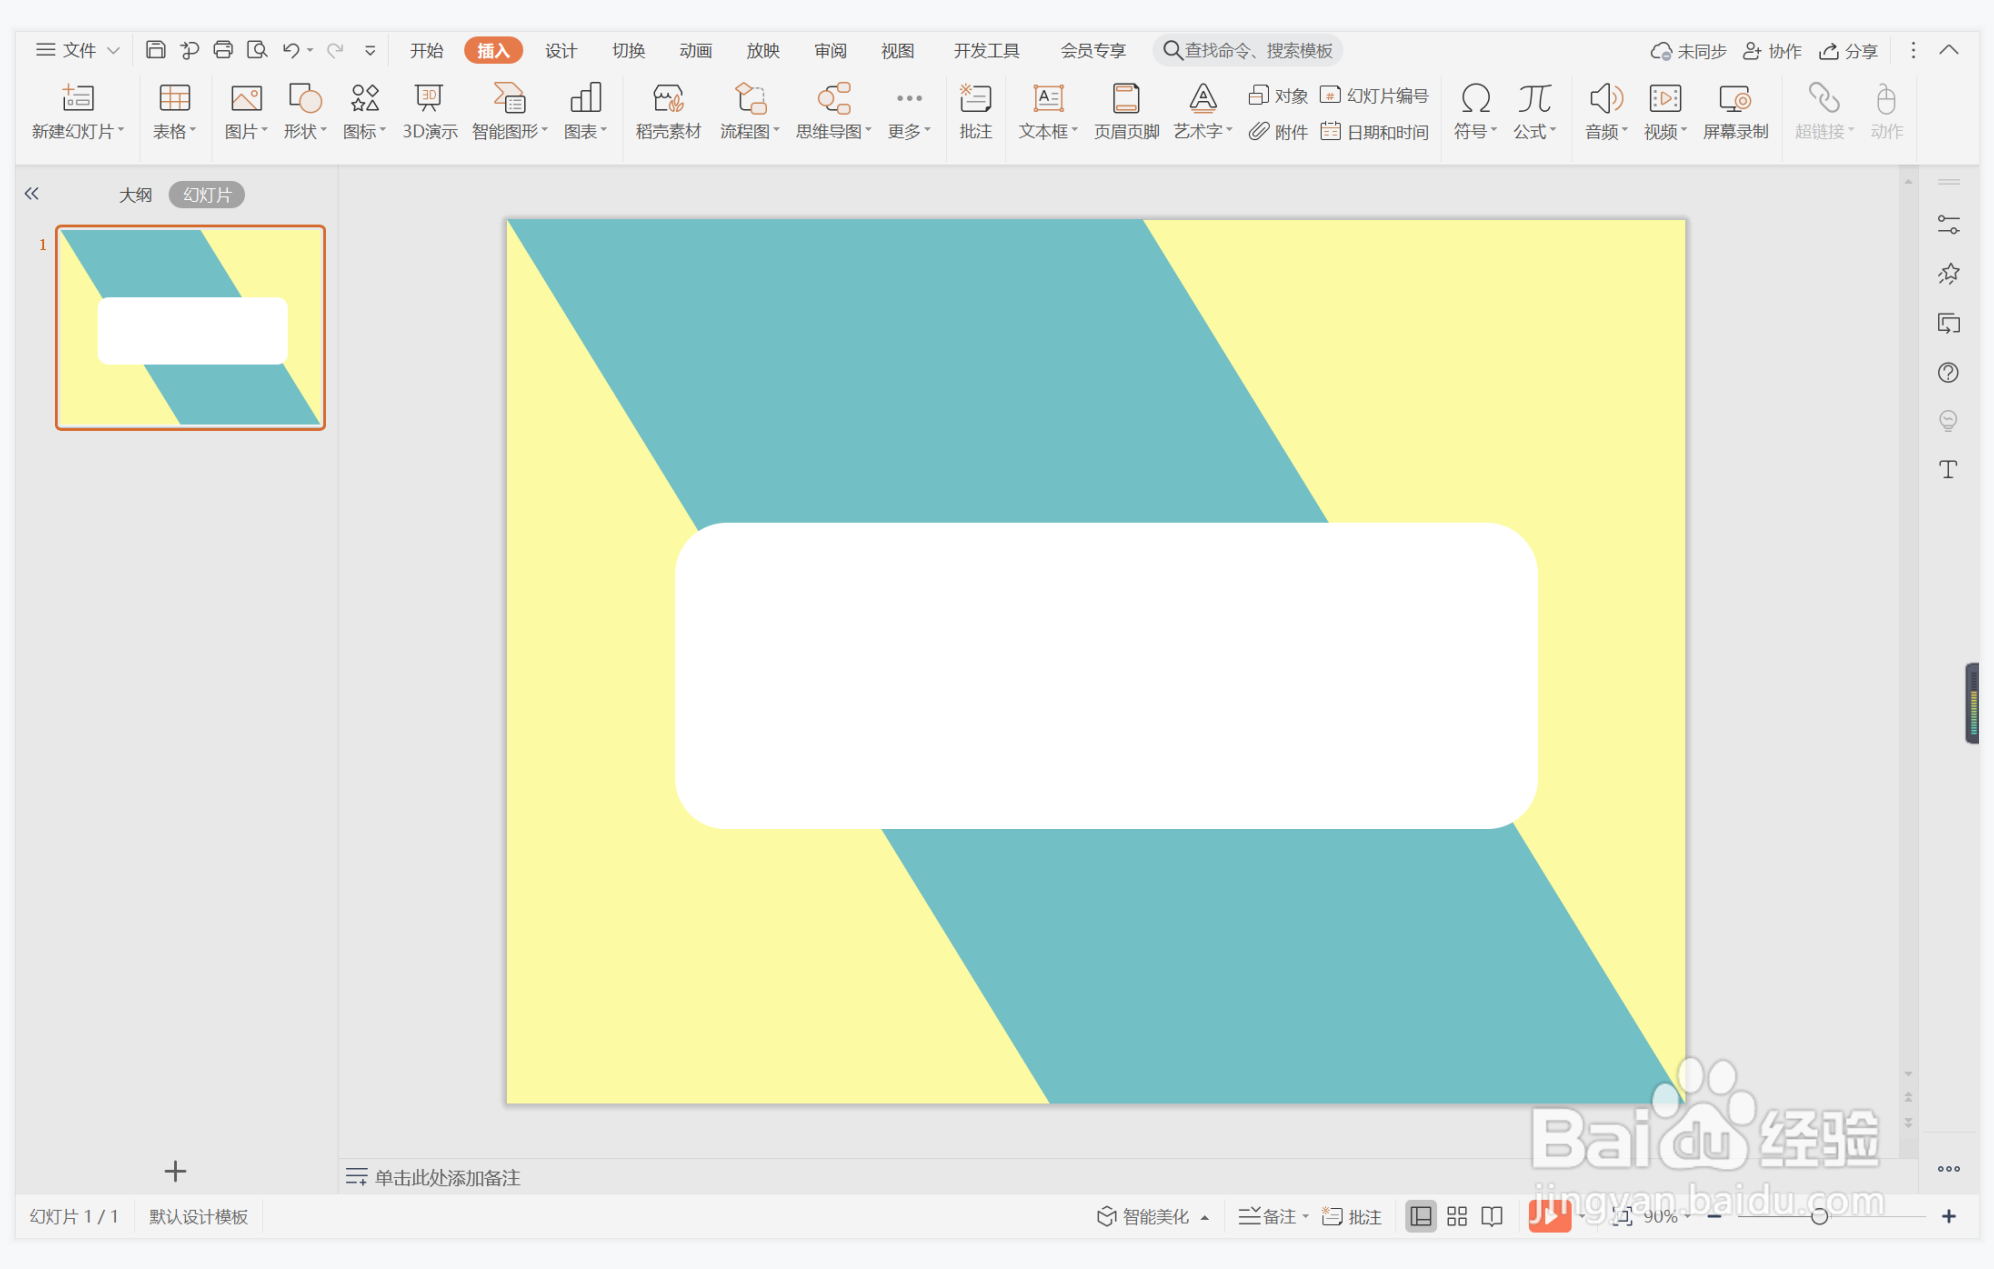Click the star icon in right sidebar
The height and width of the screenshot is (1269, 1994).
tap(1948, 274)
